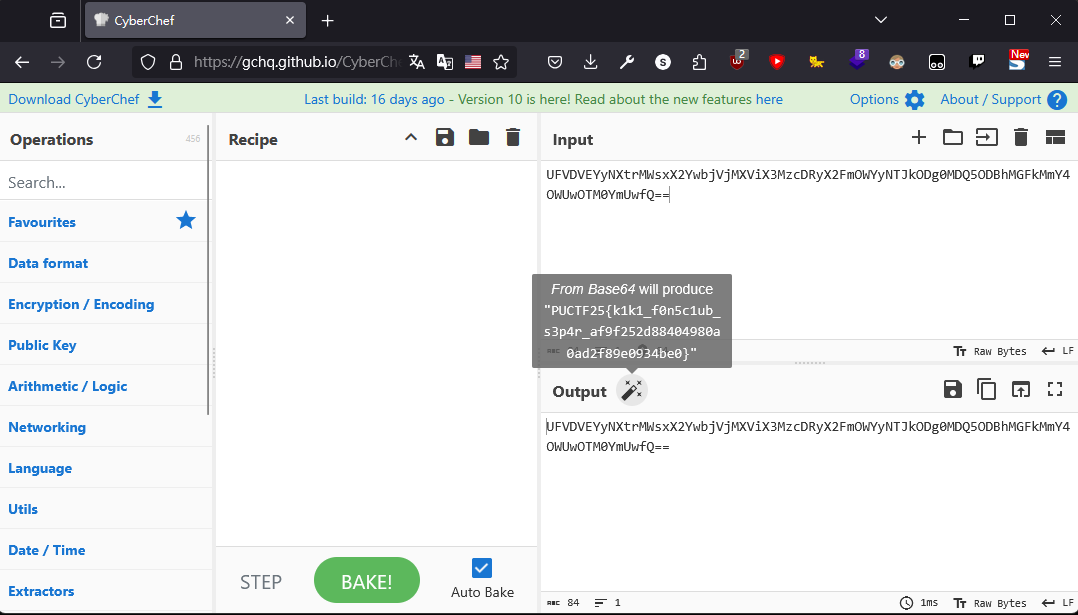The image size is (1078, 615).
Task: Open Firefox View tab overview
Action: [x=58, y=21]
